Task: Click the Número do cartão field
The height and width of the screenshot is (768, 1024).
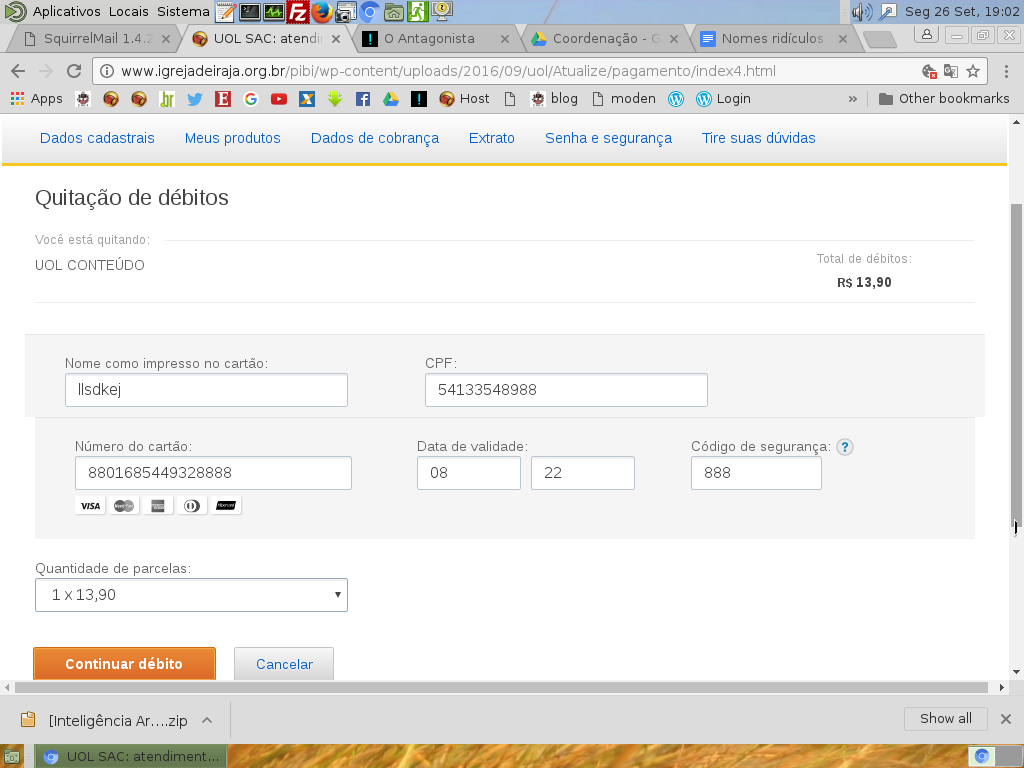Action: 214,473
